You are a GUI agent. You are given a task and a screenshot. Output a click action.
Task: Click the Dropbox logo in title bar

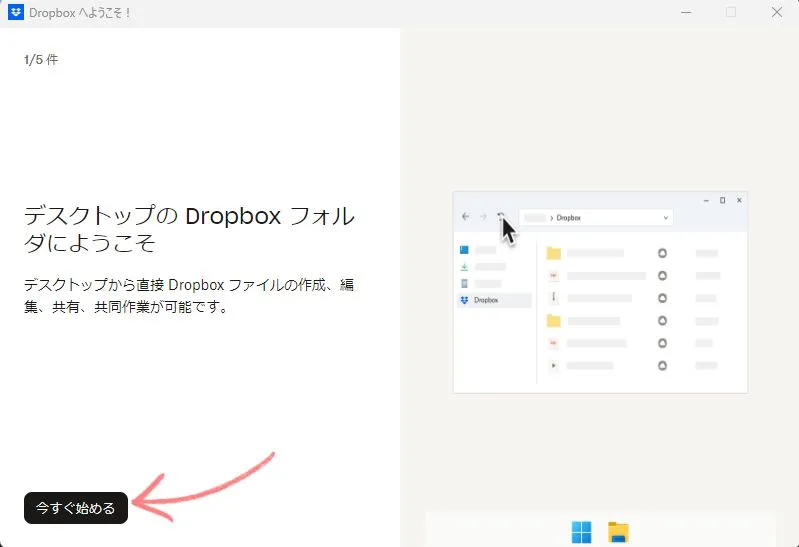pyautogui.click(x=16, y=12)
